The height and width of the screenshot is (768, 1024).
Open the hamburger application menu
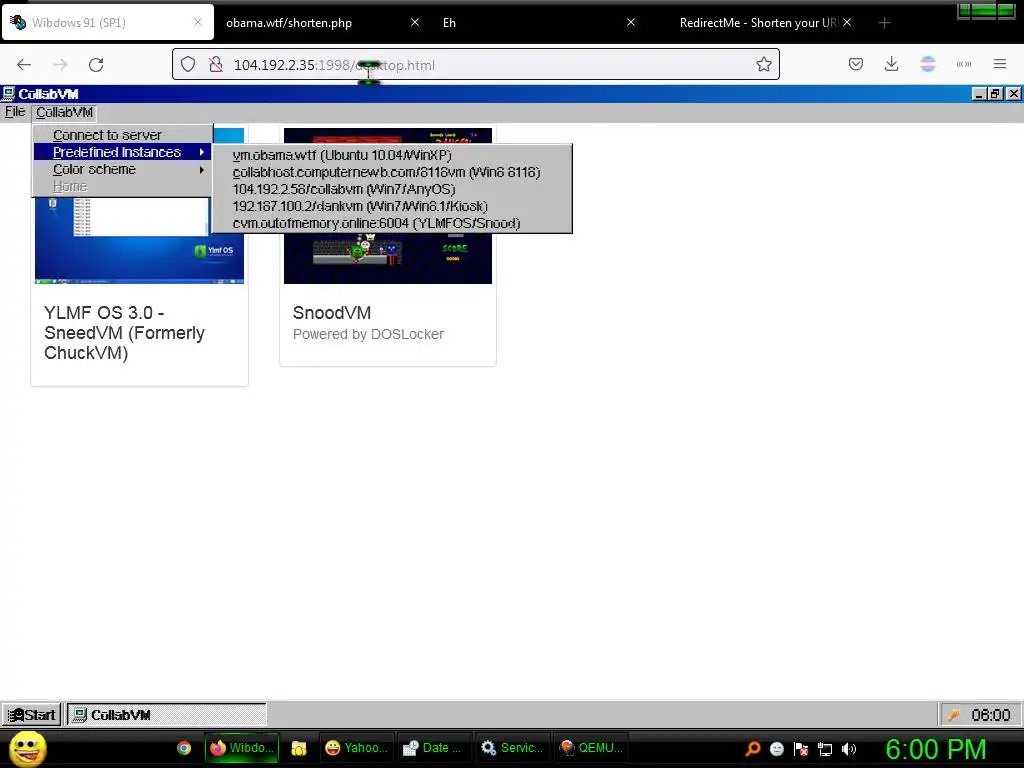point(1000,64)
